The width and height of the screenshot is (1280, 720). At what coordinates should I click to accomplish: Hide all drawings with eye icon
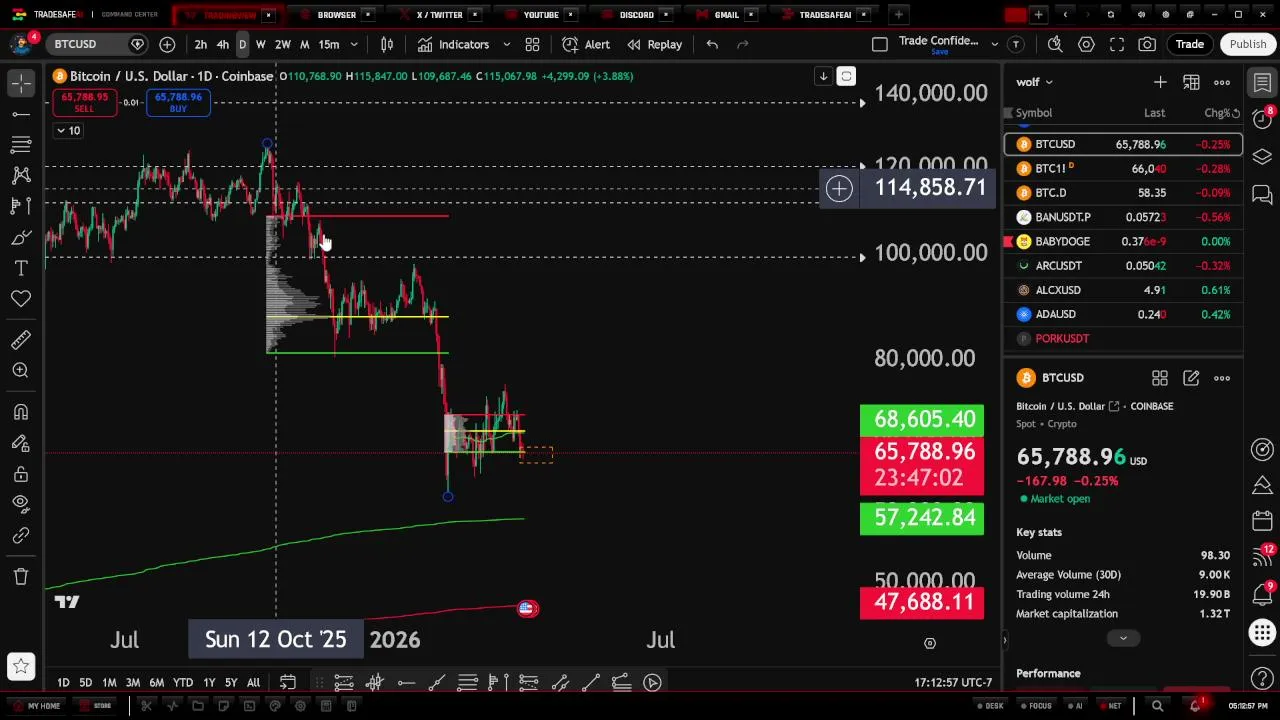pos(21,504)
